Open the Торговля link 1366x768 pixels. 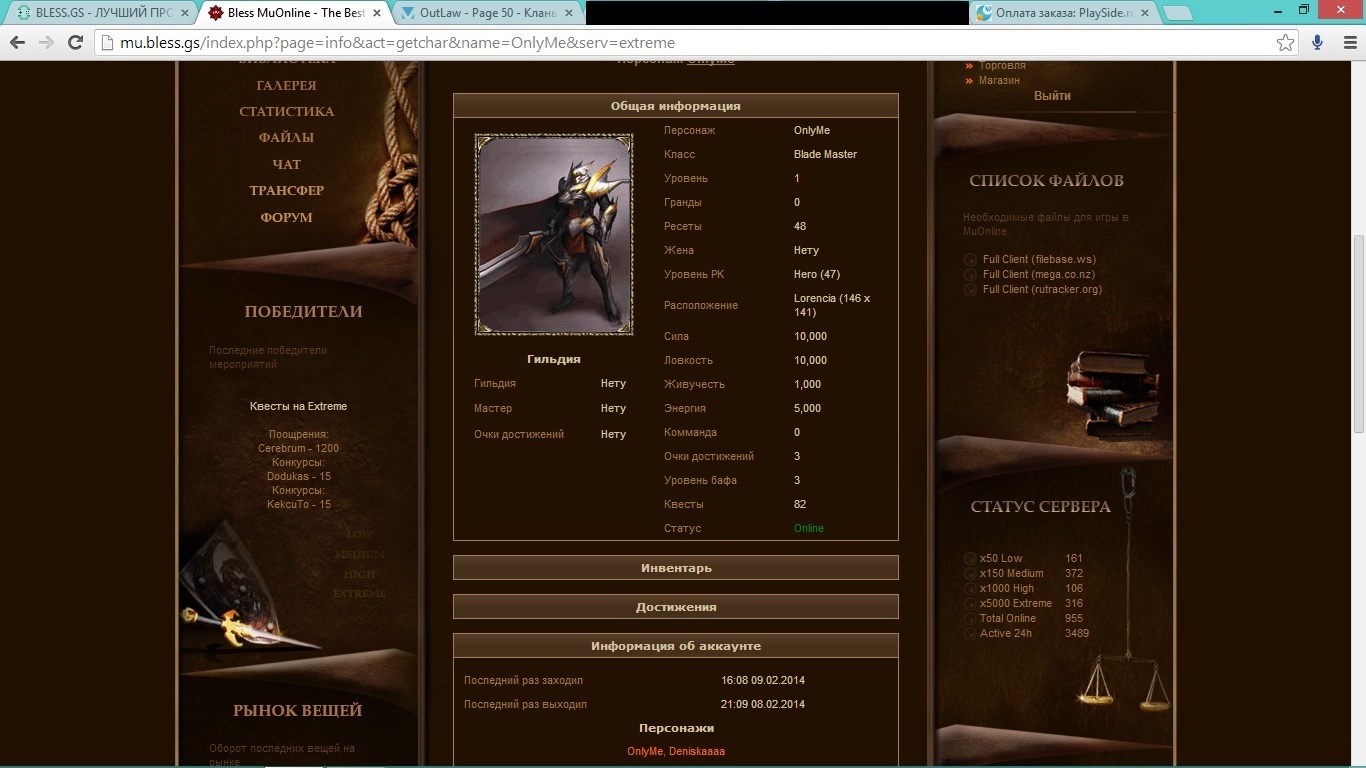pyautogui.click(x=1002, y=66)
